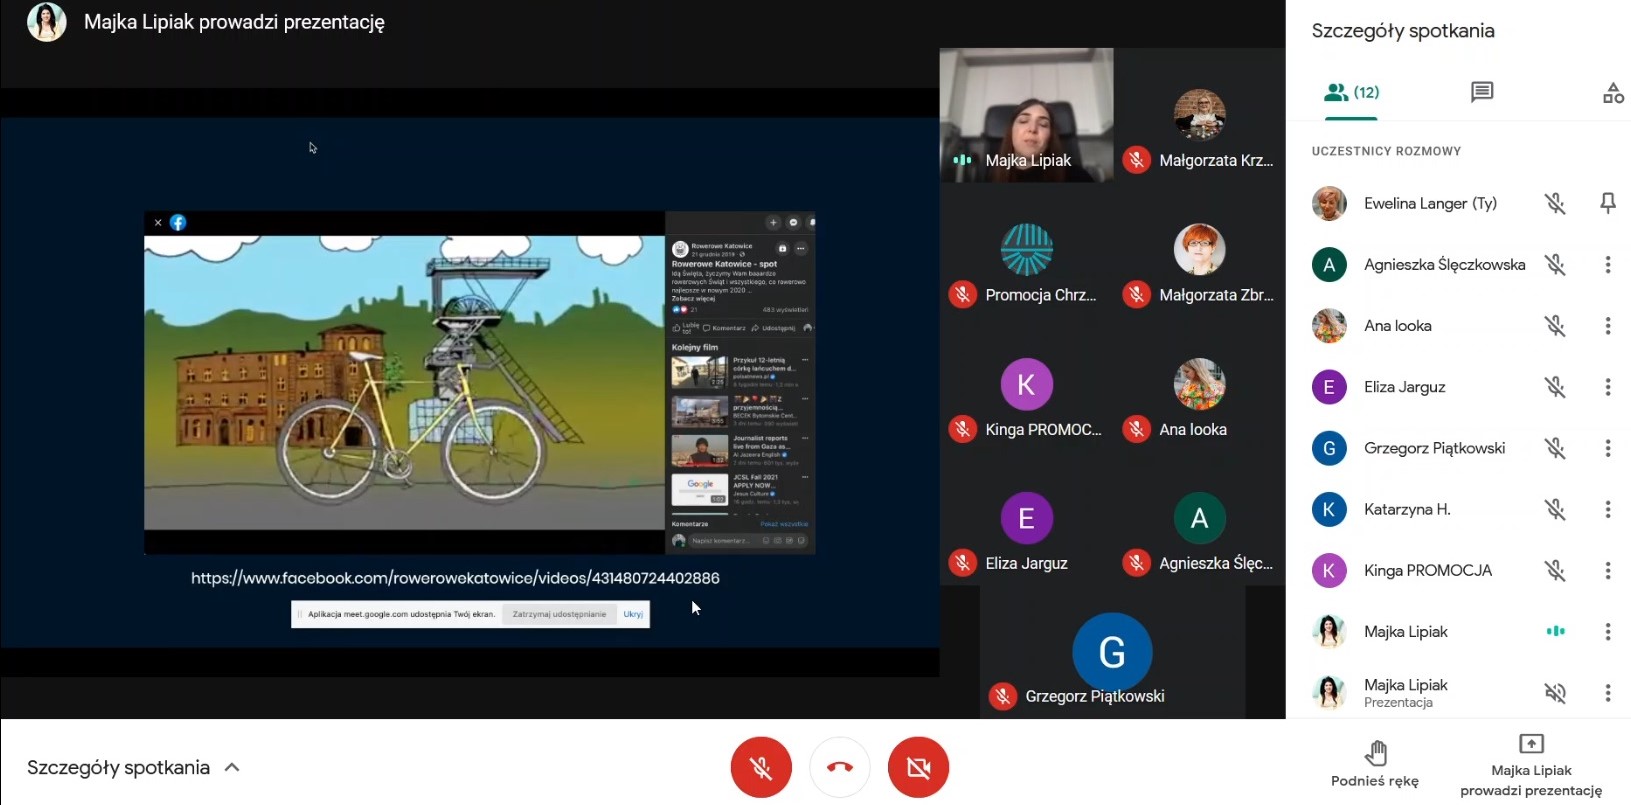Click Ukryj link in sharing notification
The height and width of the screenshot is (805, 1631).
coord(633,614)
